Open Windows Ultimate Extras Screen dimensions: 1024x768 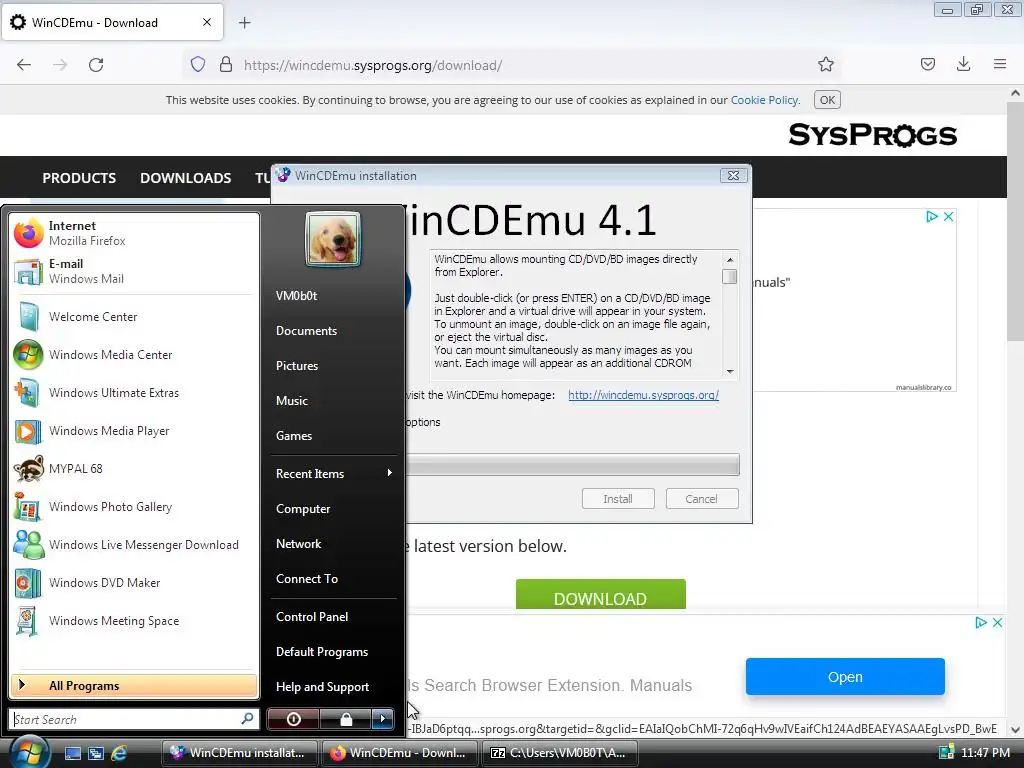coord(134,392)
